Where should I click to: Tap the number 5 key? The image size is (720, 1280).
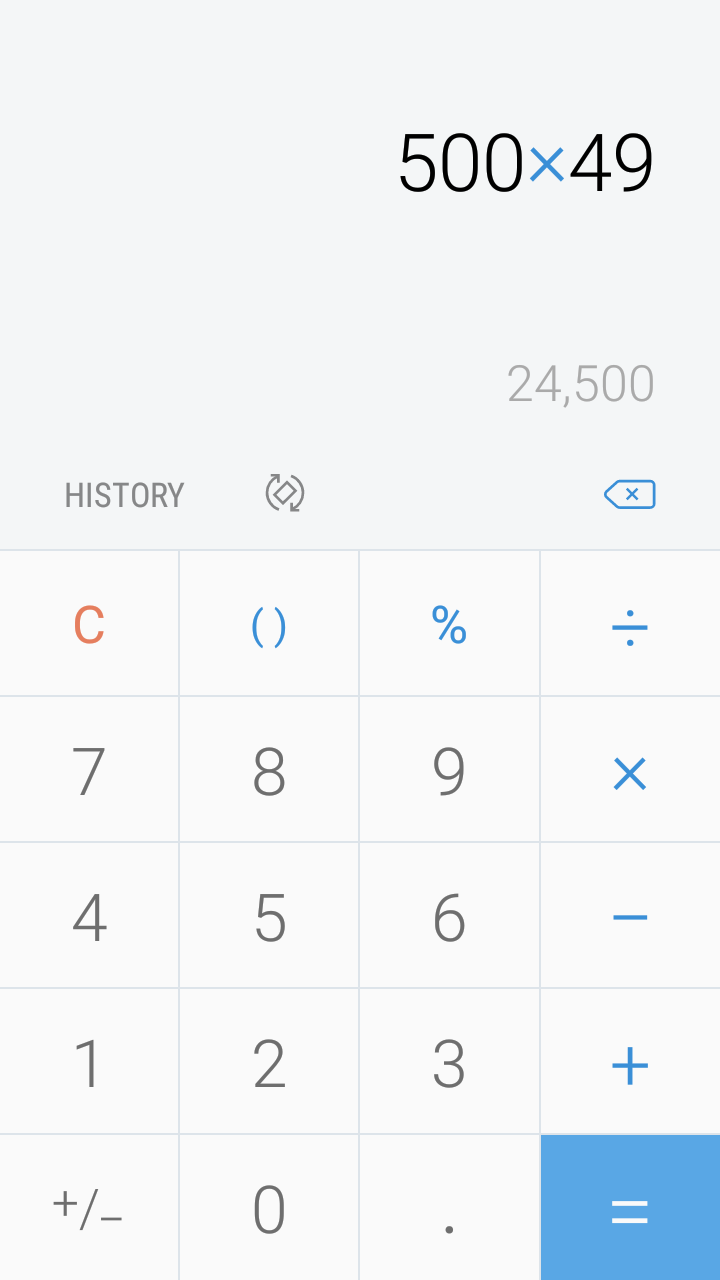[x=269, y=916]
